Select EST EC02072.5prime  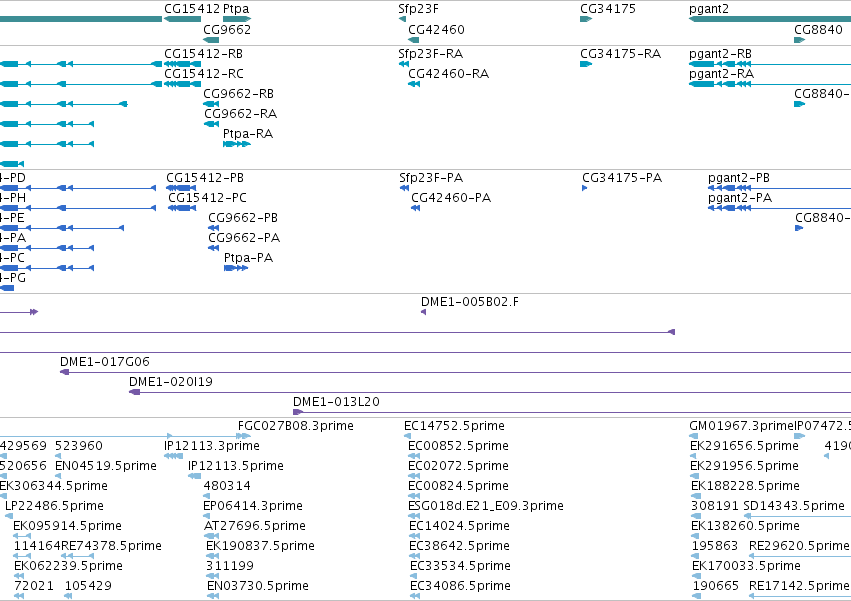(x=460, y=466)
